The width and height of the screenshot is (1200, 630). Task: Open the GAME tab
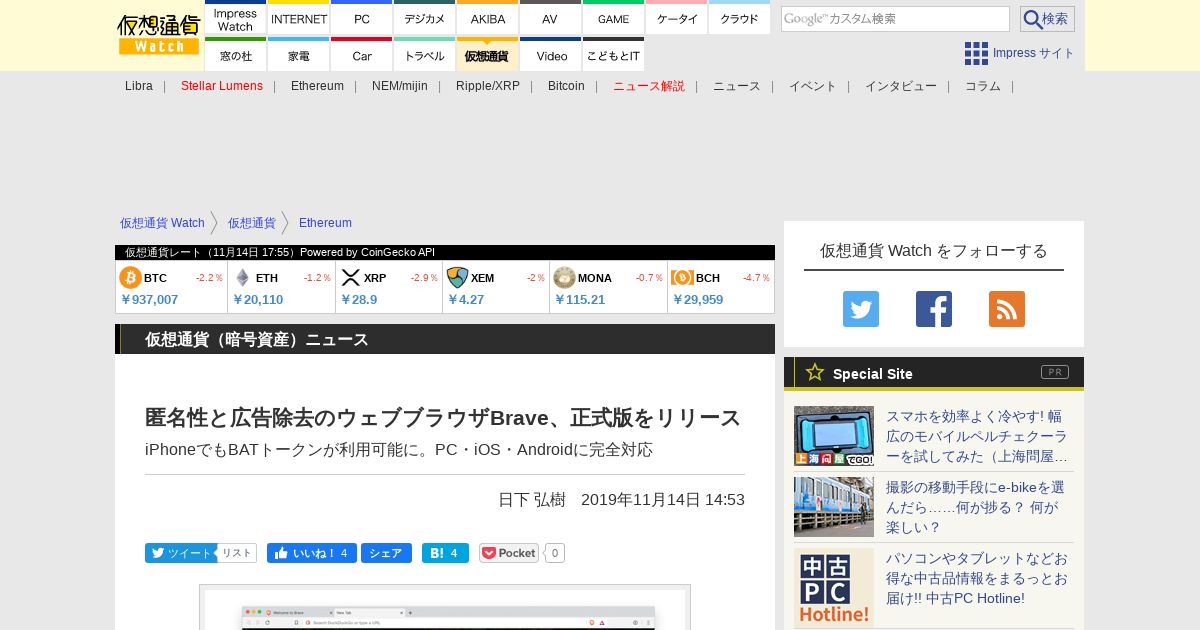[614, 19]
